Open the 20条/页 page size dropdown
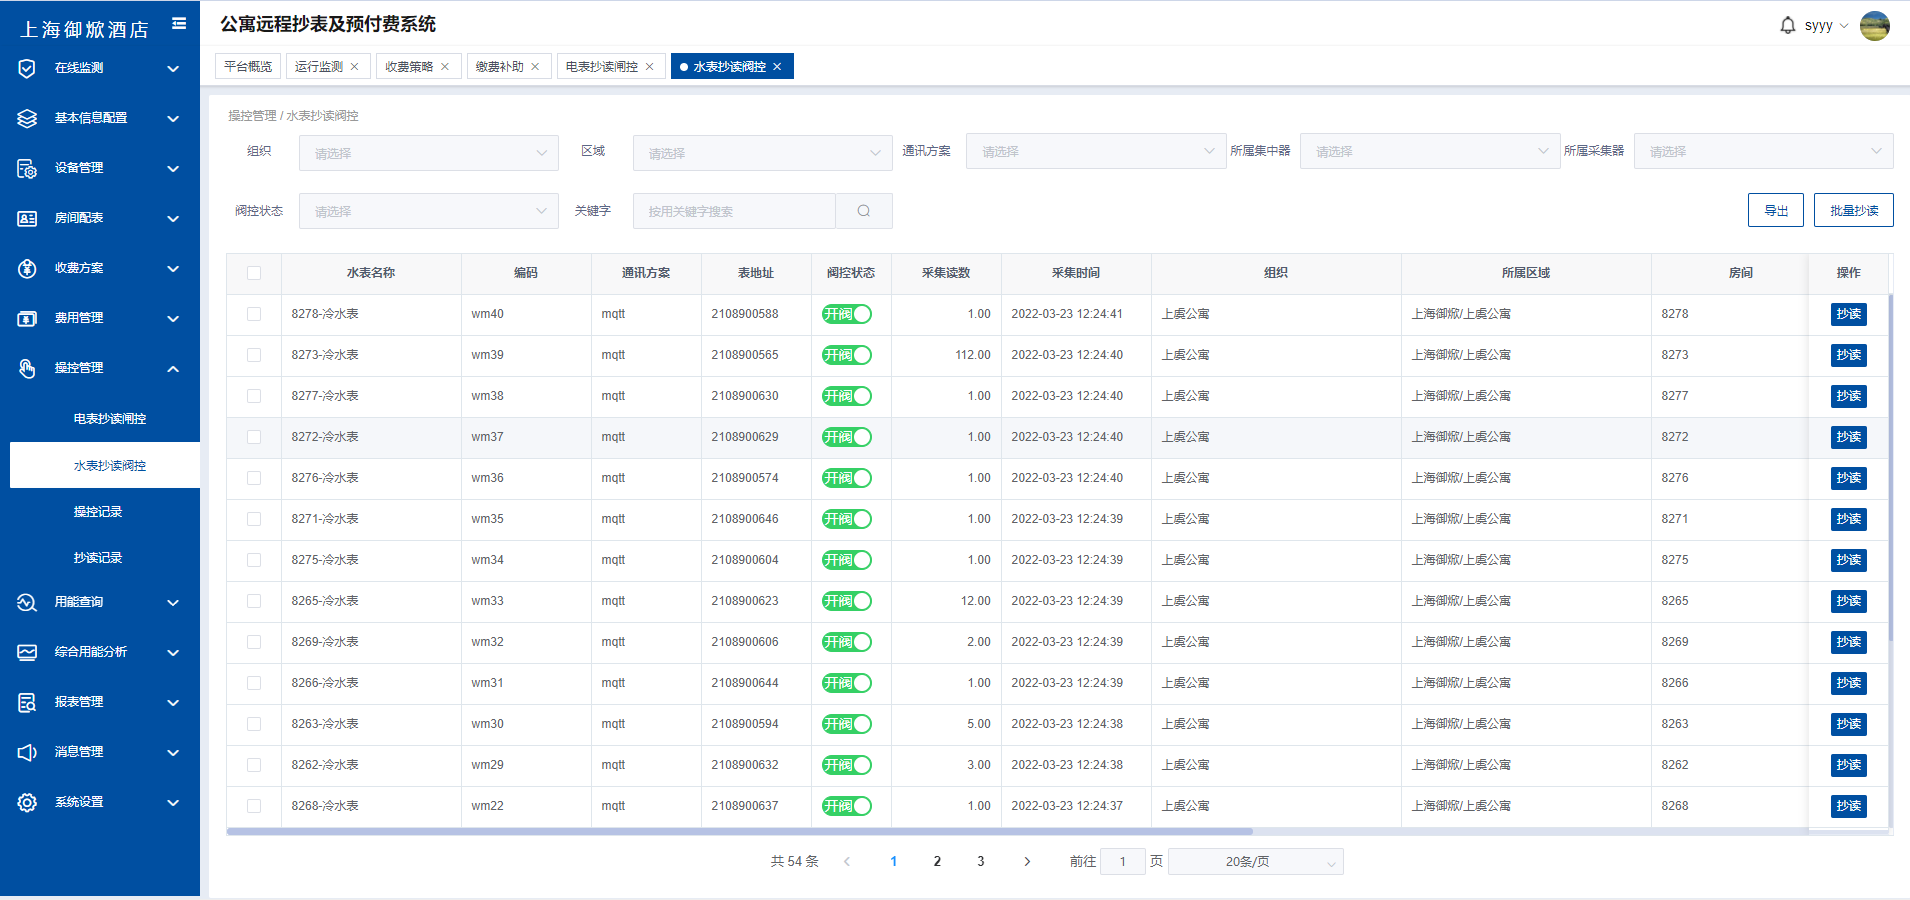Viewport: 1910px width, 900px height. pos(1255,861)
